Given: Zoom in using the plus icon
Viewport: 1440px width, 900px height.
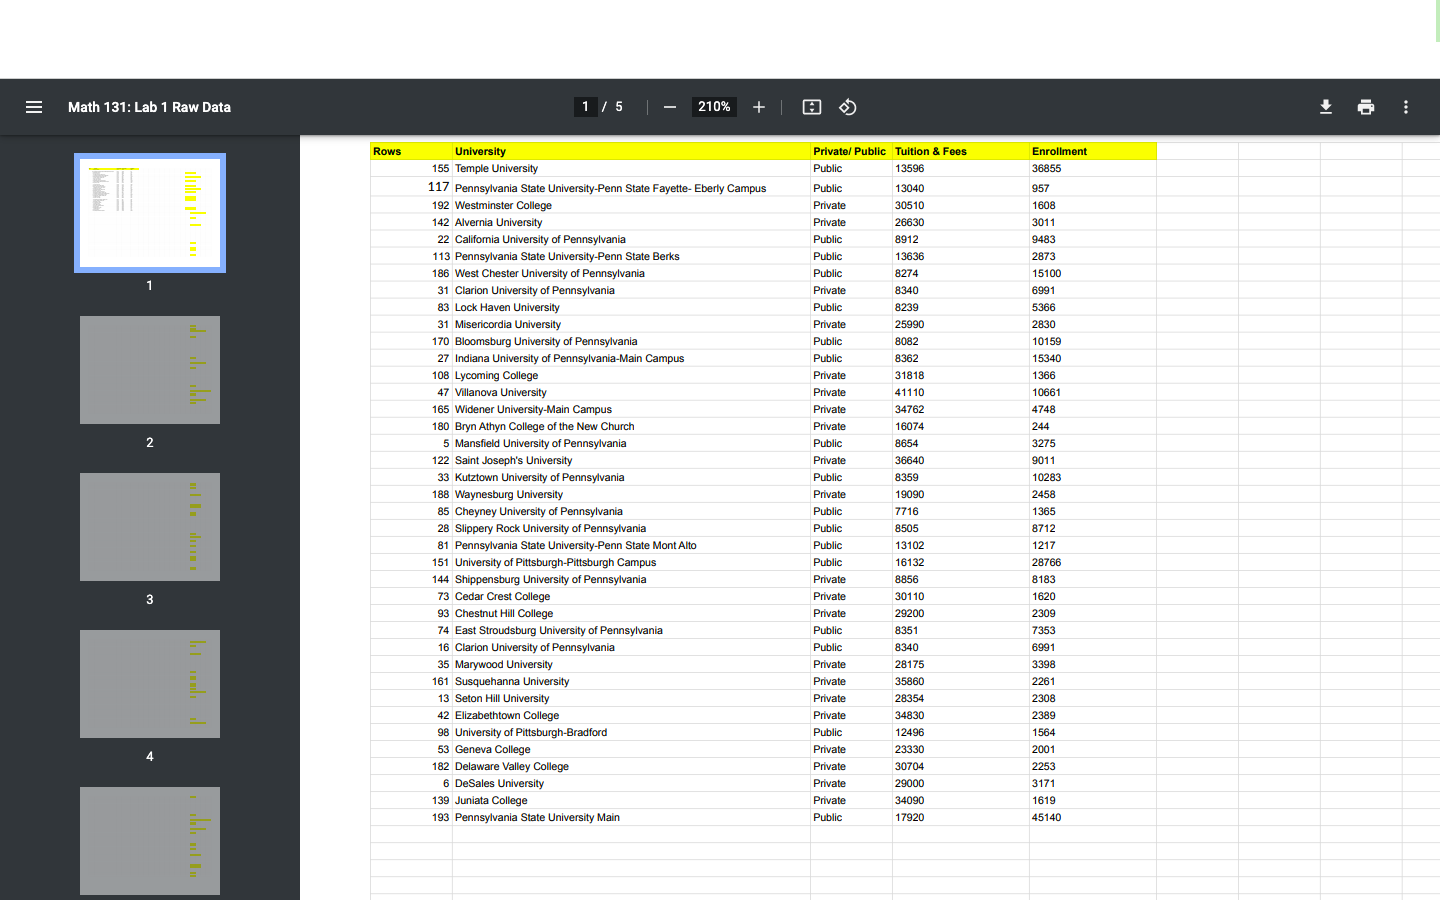Looking at the screenshot, I should pyautogui.click(x=758, y=106).
